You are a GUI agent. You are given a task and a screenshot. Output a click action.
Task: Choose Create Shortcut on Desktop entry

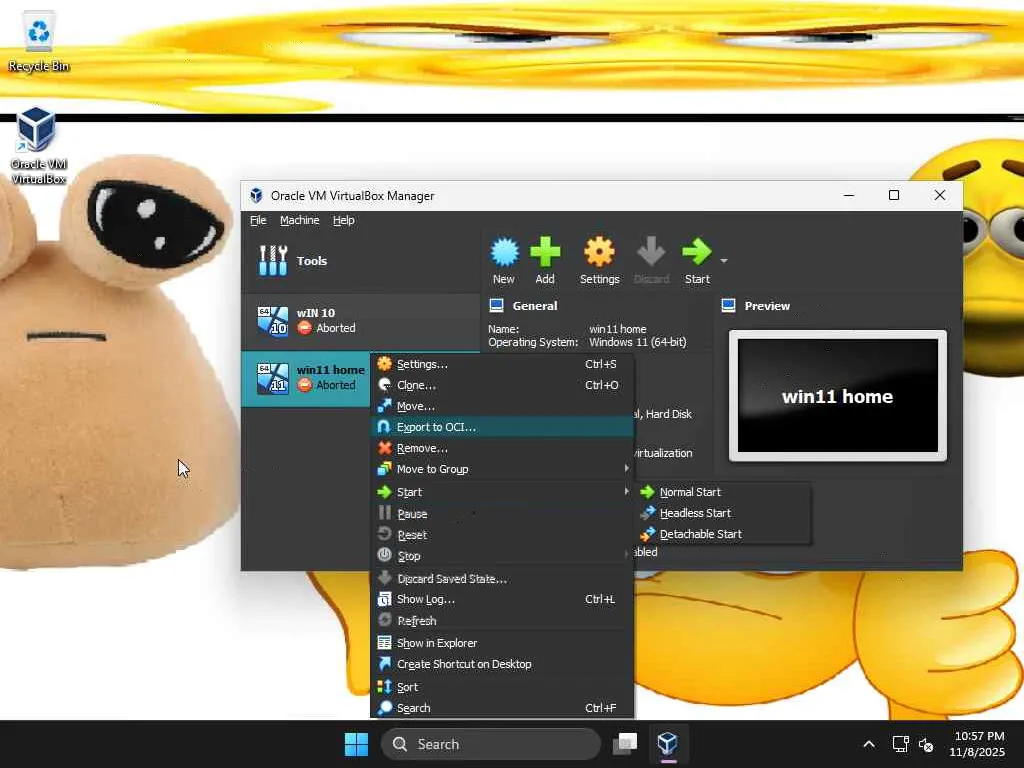pyautogui.click(x=502, y=664)
